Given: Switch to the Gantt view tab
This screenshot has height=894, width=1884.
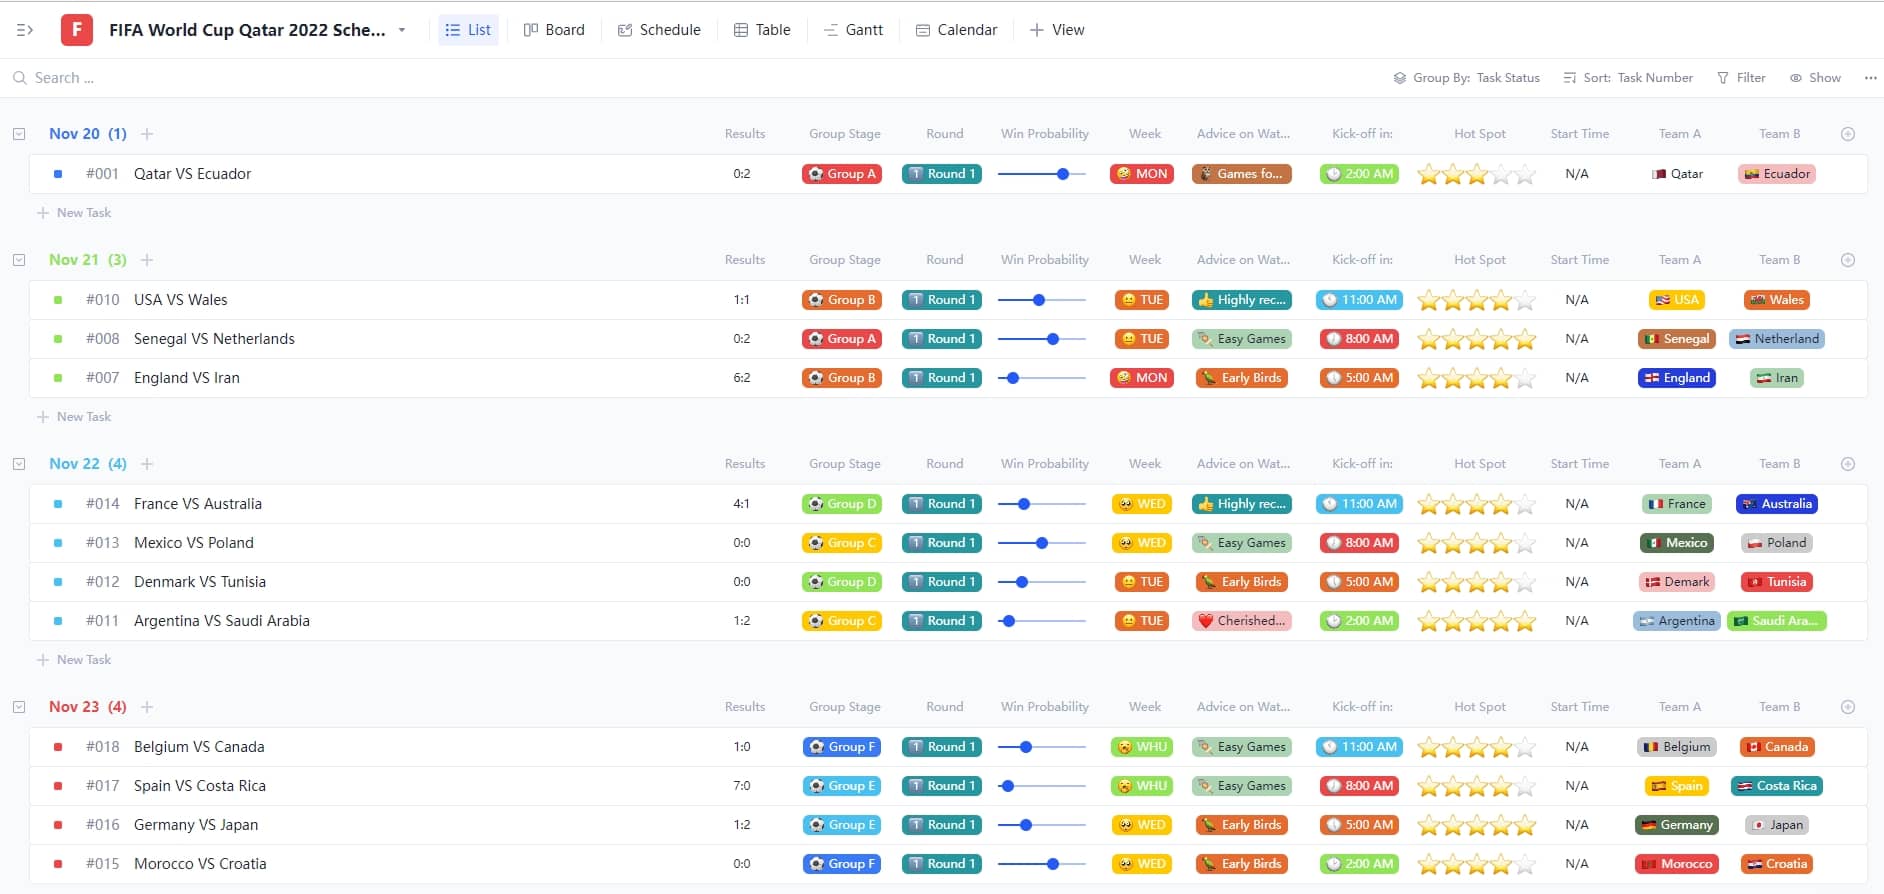Looking at the screenshot, I should [853, 30].
